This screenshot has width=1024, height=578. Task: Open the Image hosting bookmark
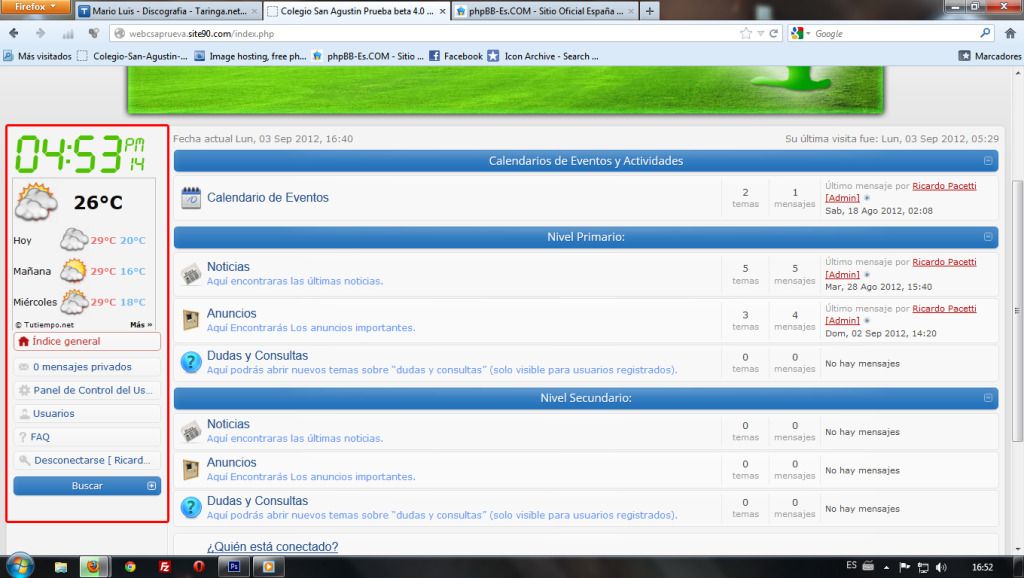point(250,56)
